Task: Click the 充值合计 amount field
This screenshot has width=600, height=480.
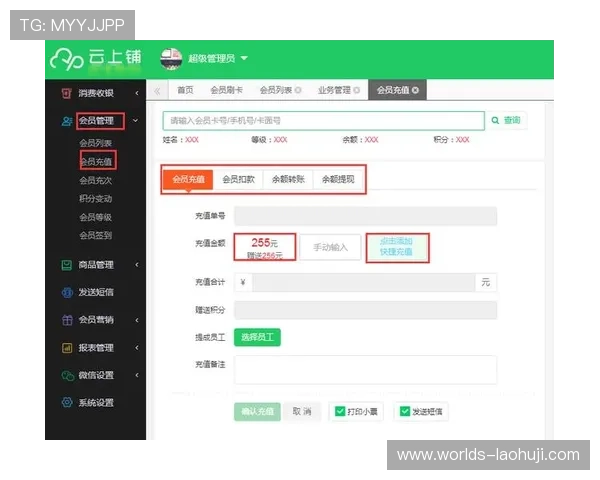Action: pyautogui.click(x=364, y=282)
